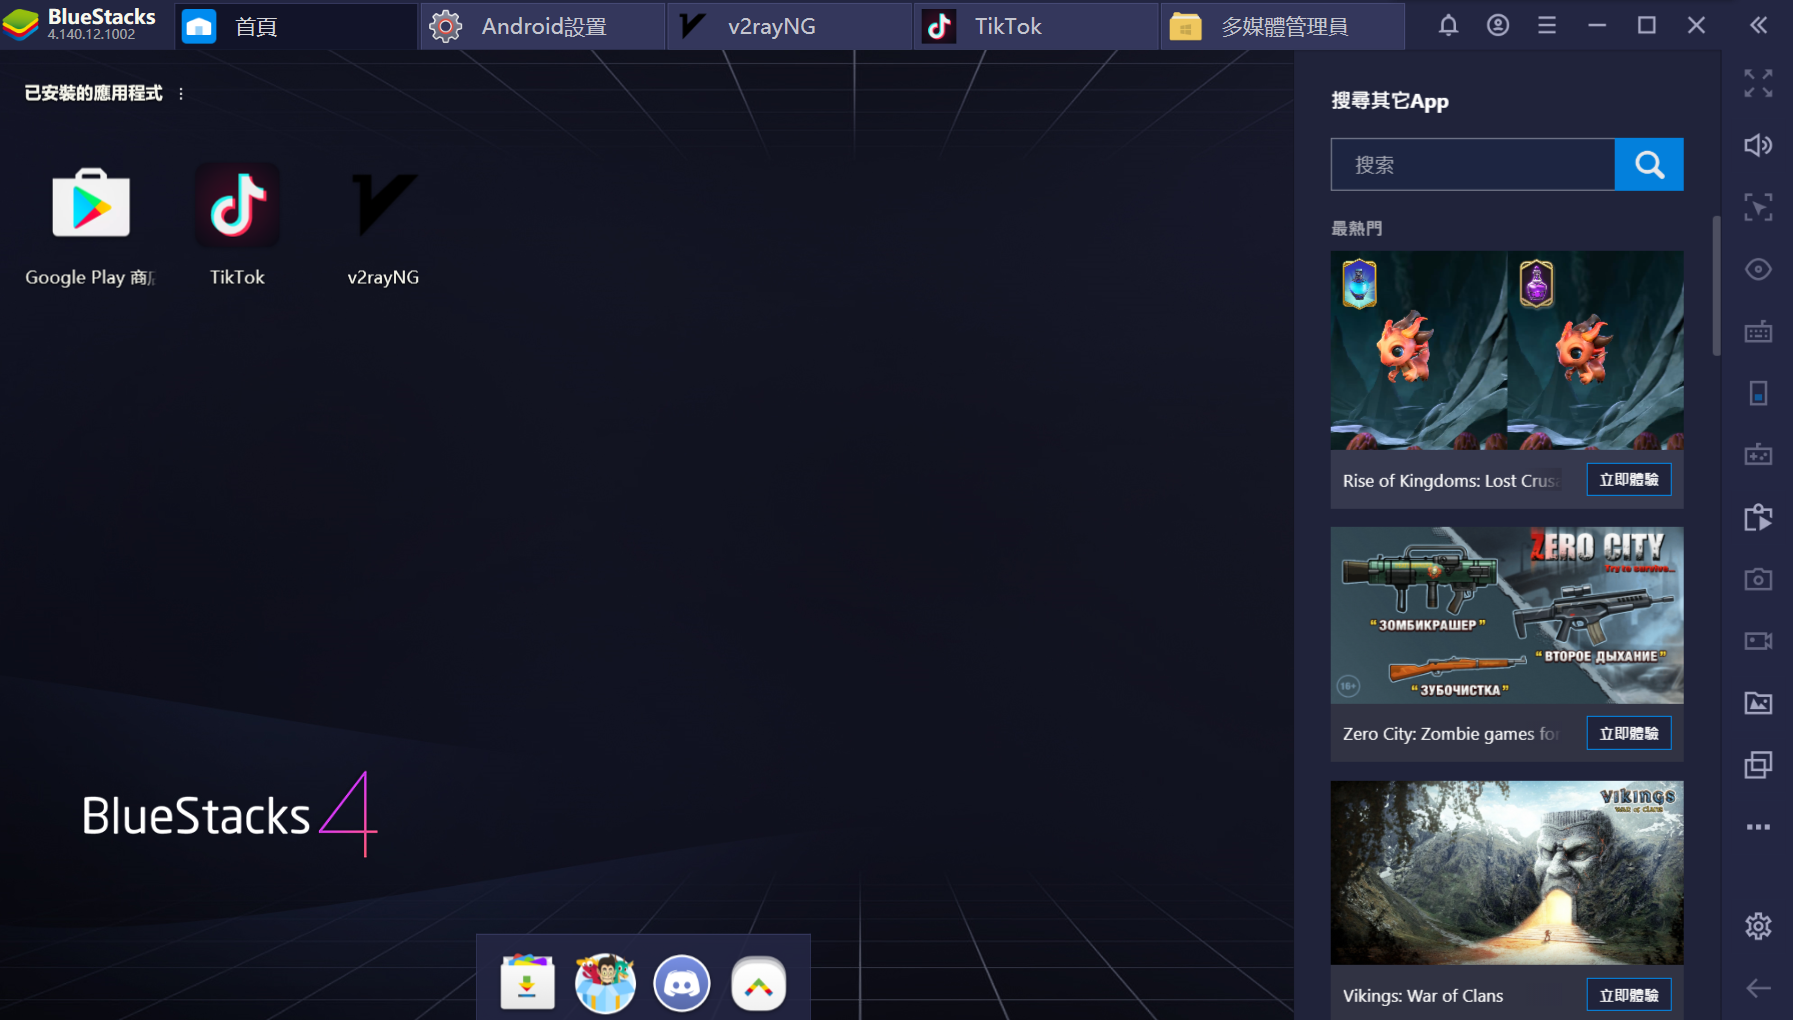Open the cartoon character dock icon
This screenshot has height=1020, width=1793.
(605, 983)
